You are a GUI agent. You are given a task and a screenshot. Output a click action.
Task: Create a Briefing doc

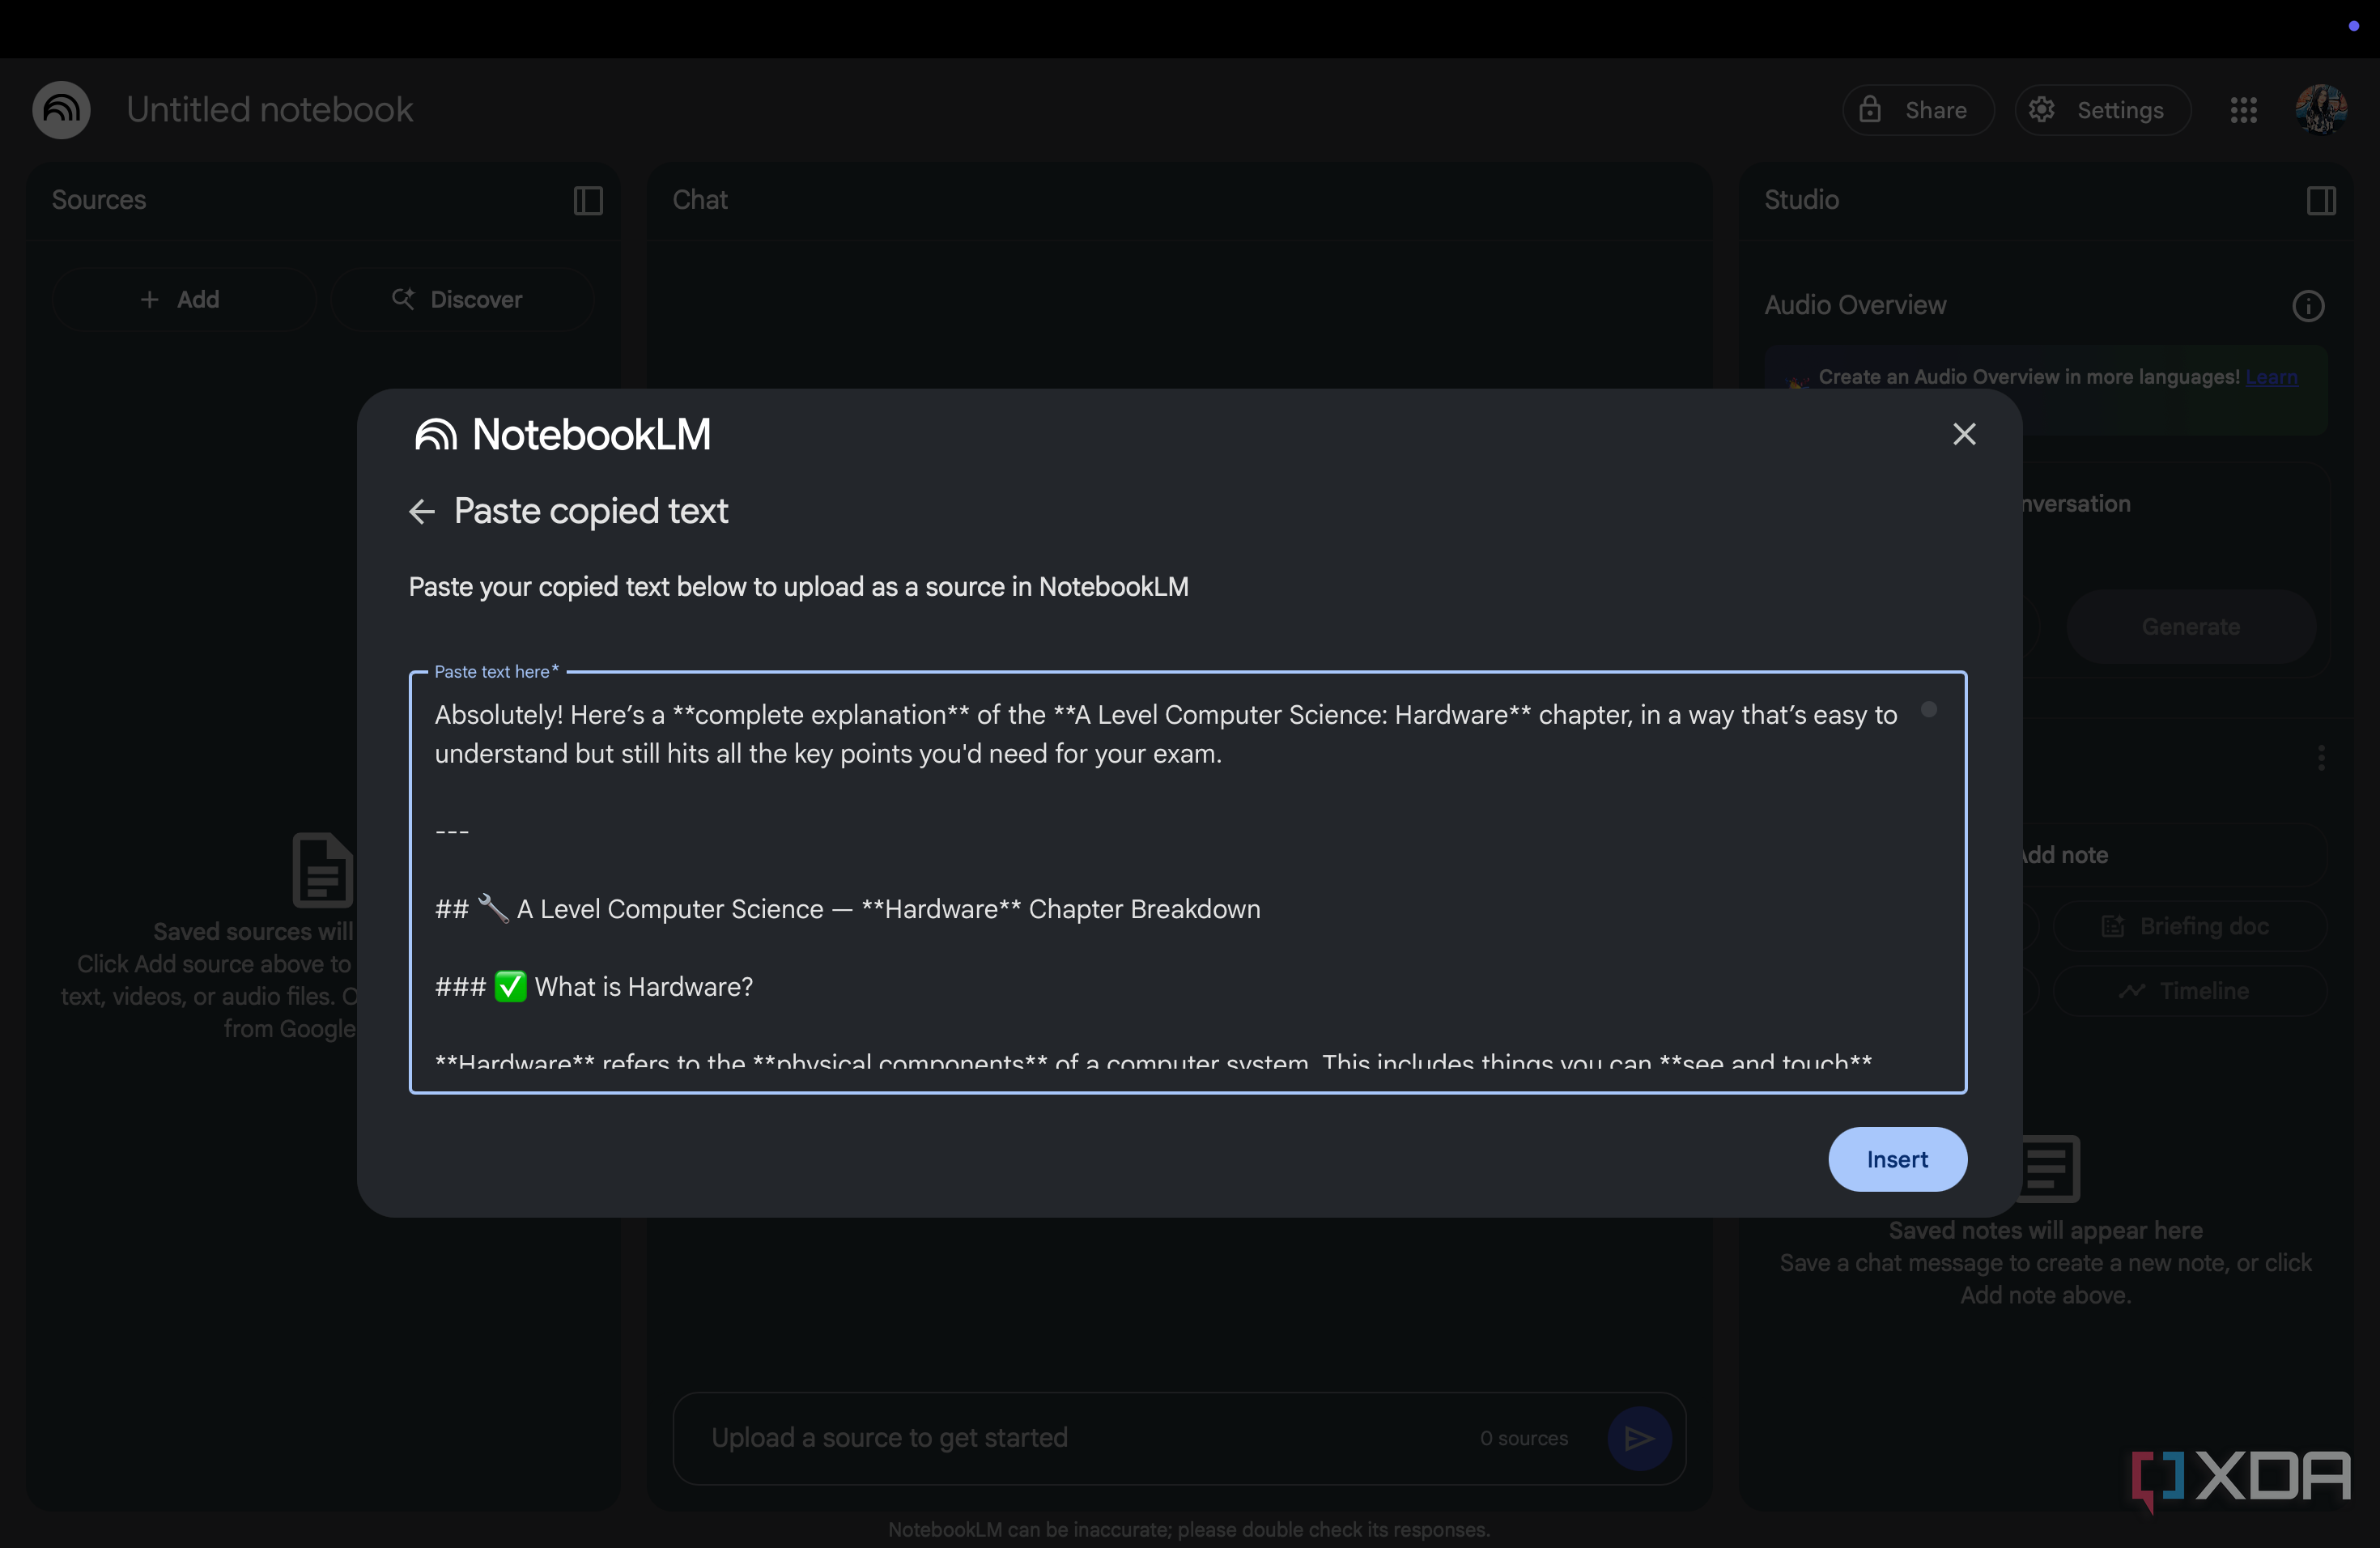point(2188,926)
